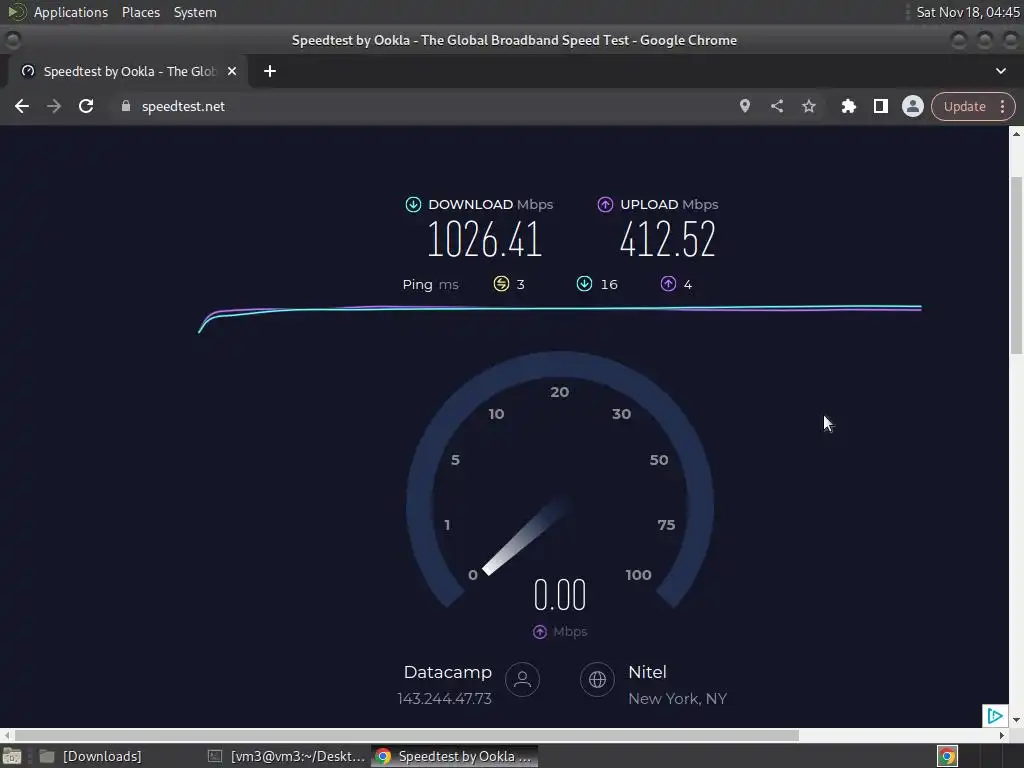Share this page from address bar
The image size is (1024, 768).
coord(776,106)
